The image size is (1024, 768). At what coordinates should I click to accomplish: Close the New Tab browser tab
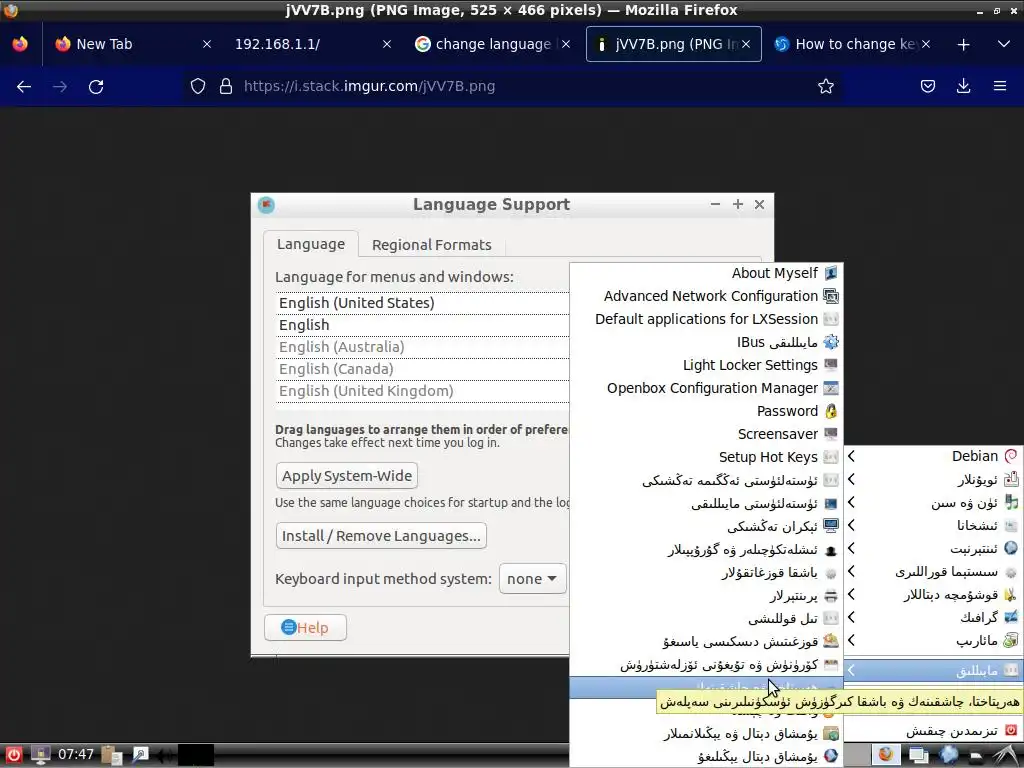(x=207, y=44)
